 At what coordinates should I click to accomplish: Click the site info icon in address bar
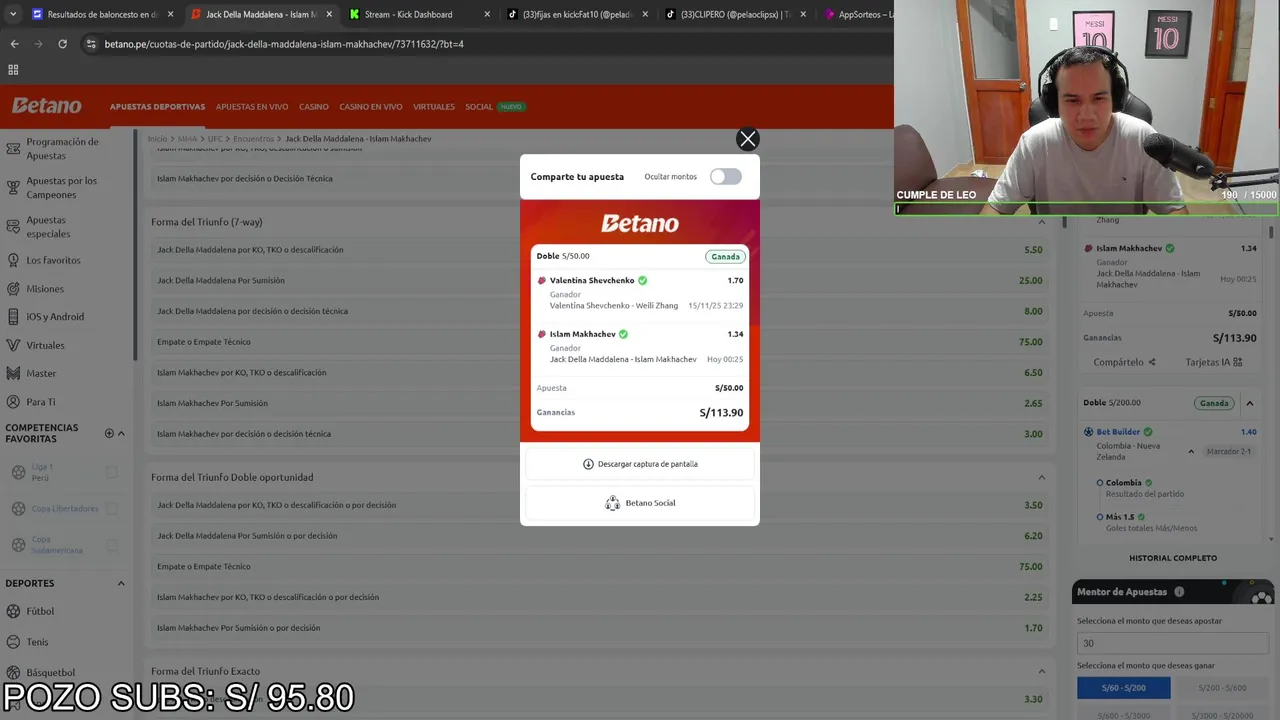pyautogui.click(x=91, y=44)
